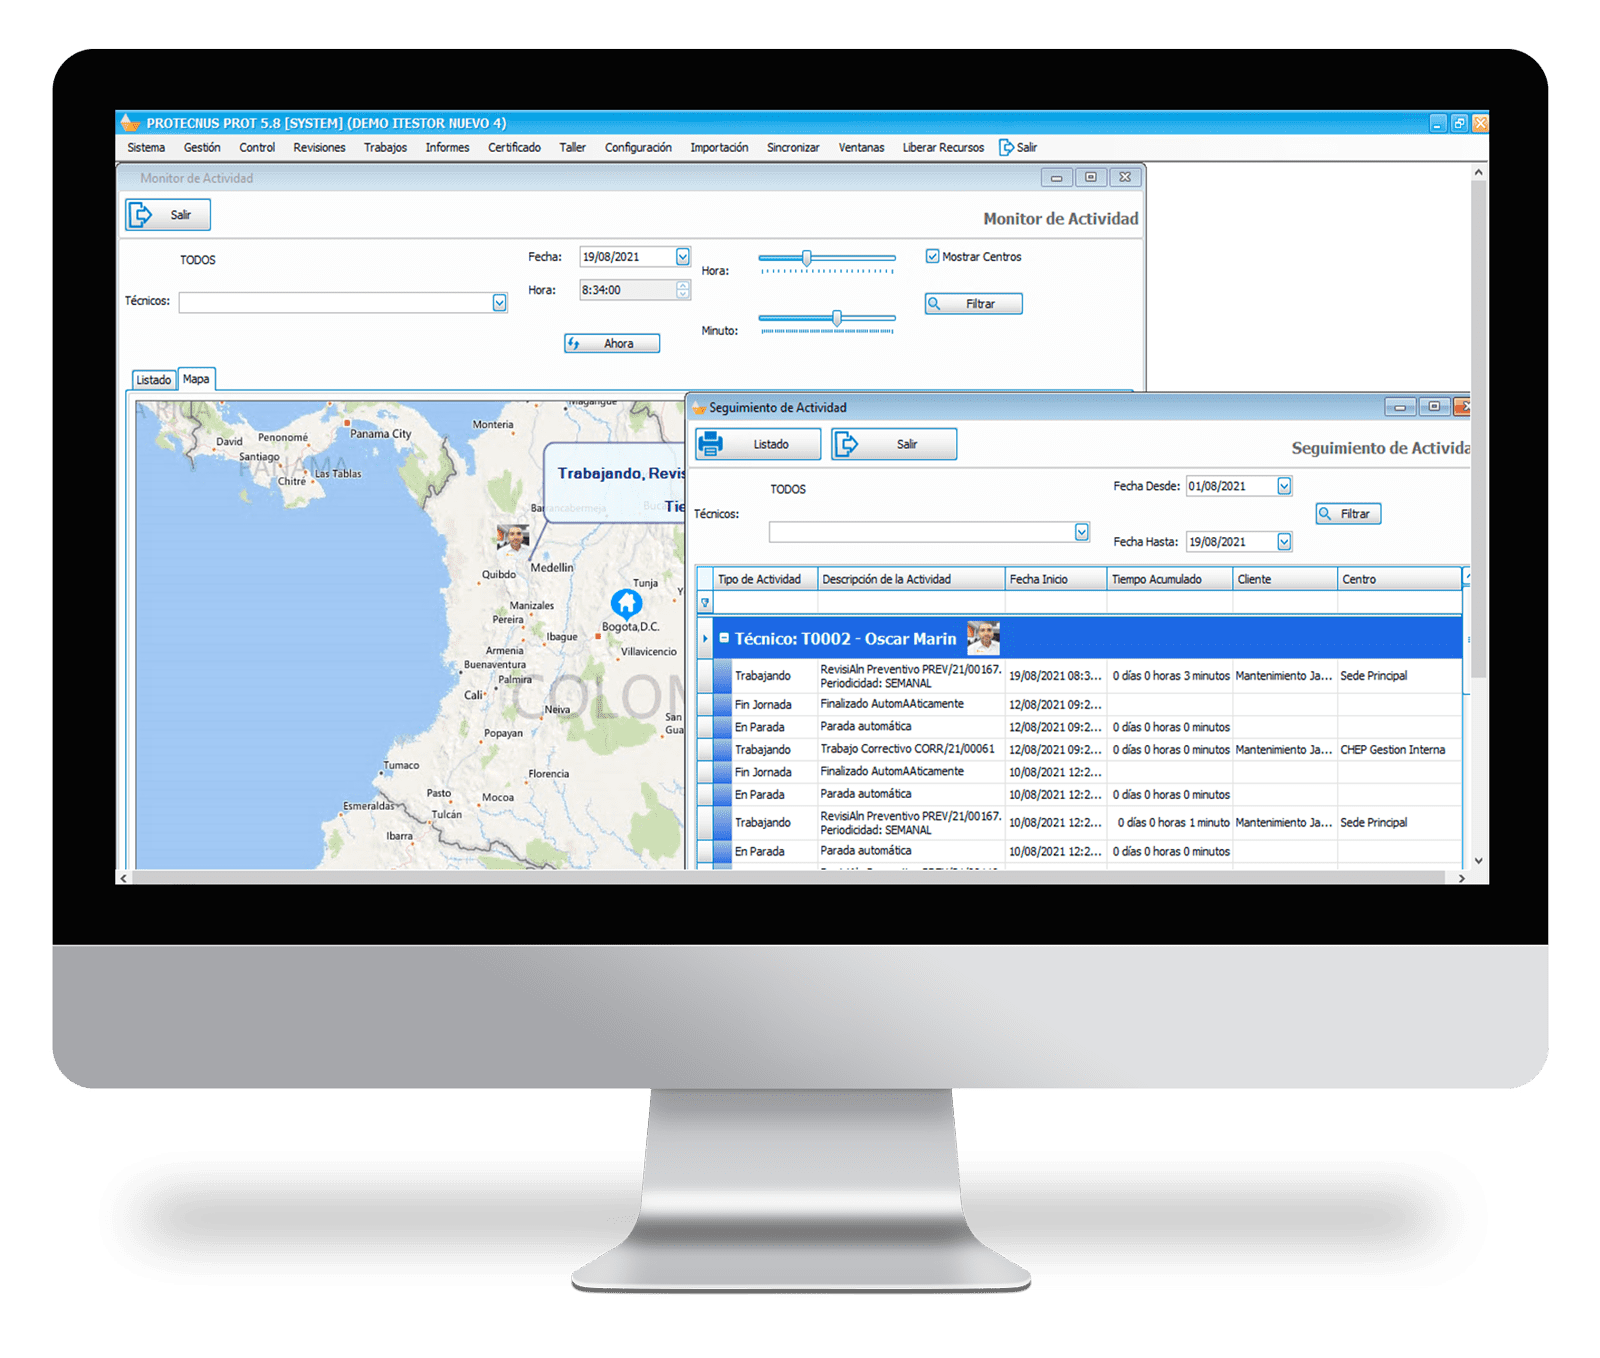Open the Gestión menu

tap(202, 147)
